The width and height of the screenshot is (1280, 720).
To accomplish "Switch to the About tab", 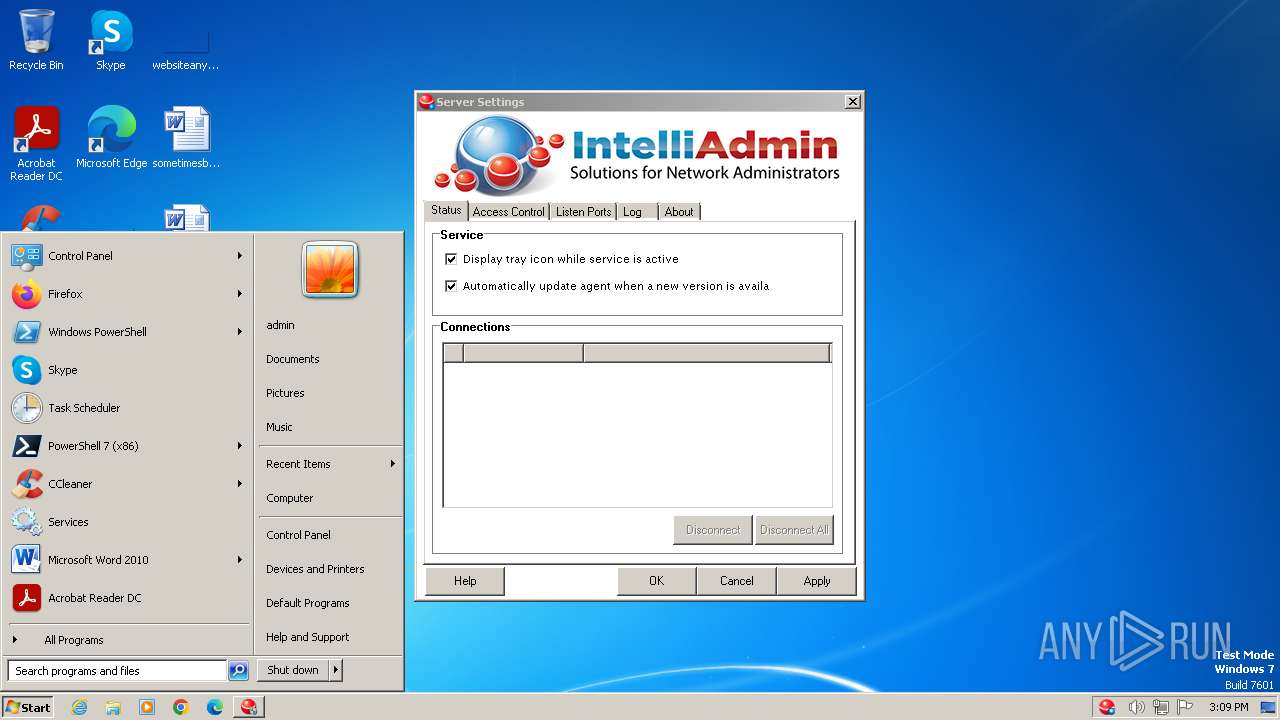I will click(679, 212).
